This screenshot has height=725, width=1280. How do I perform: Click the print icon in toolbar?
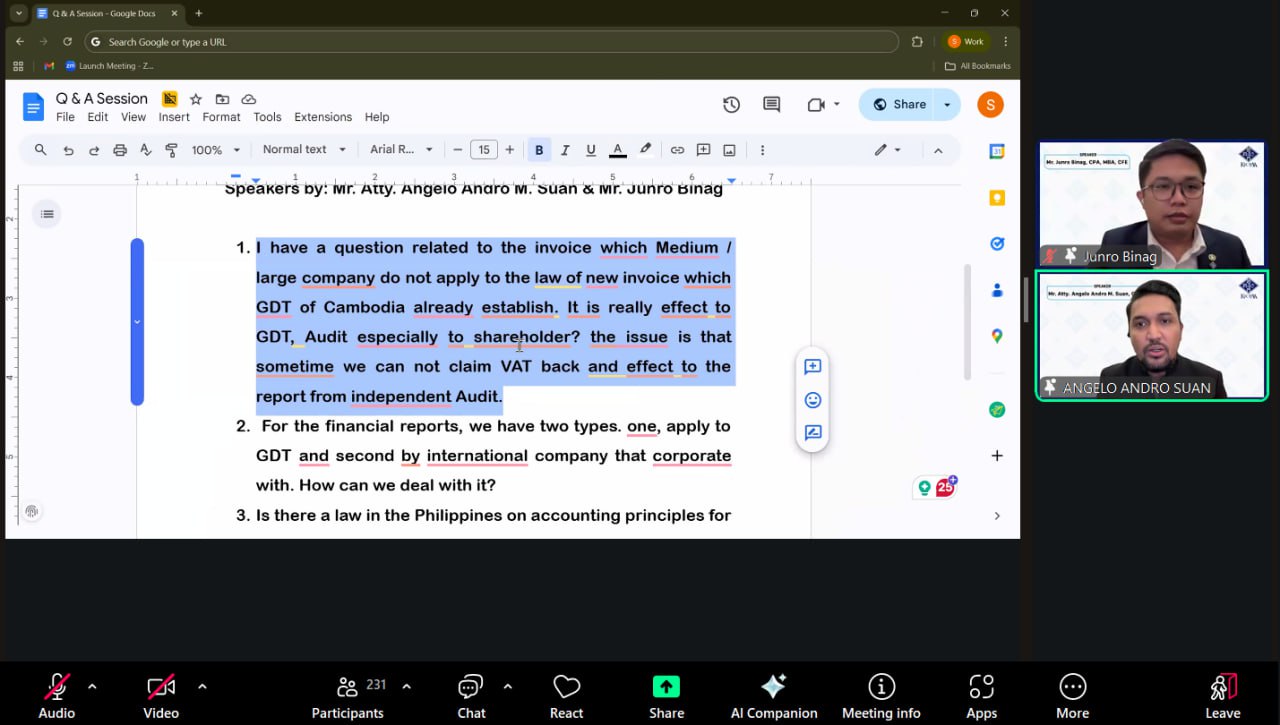click(120, 150)
